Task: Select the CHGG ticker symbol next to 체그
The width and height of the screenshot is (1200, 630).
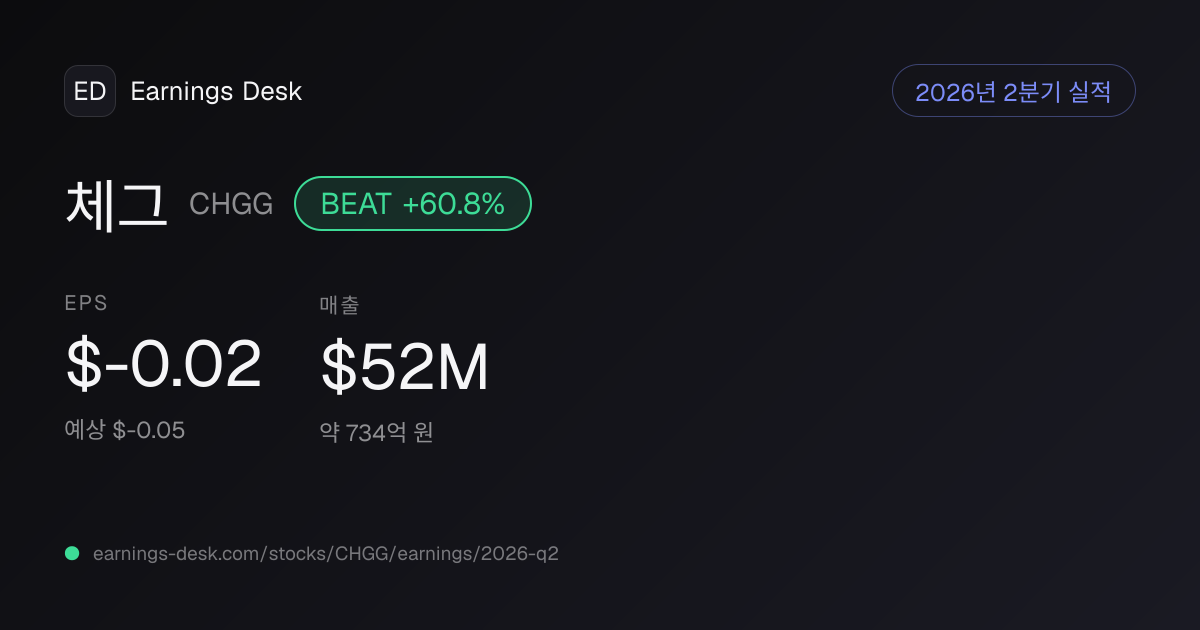Action: [x=231, y=204]
